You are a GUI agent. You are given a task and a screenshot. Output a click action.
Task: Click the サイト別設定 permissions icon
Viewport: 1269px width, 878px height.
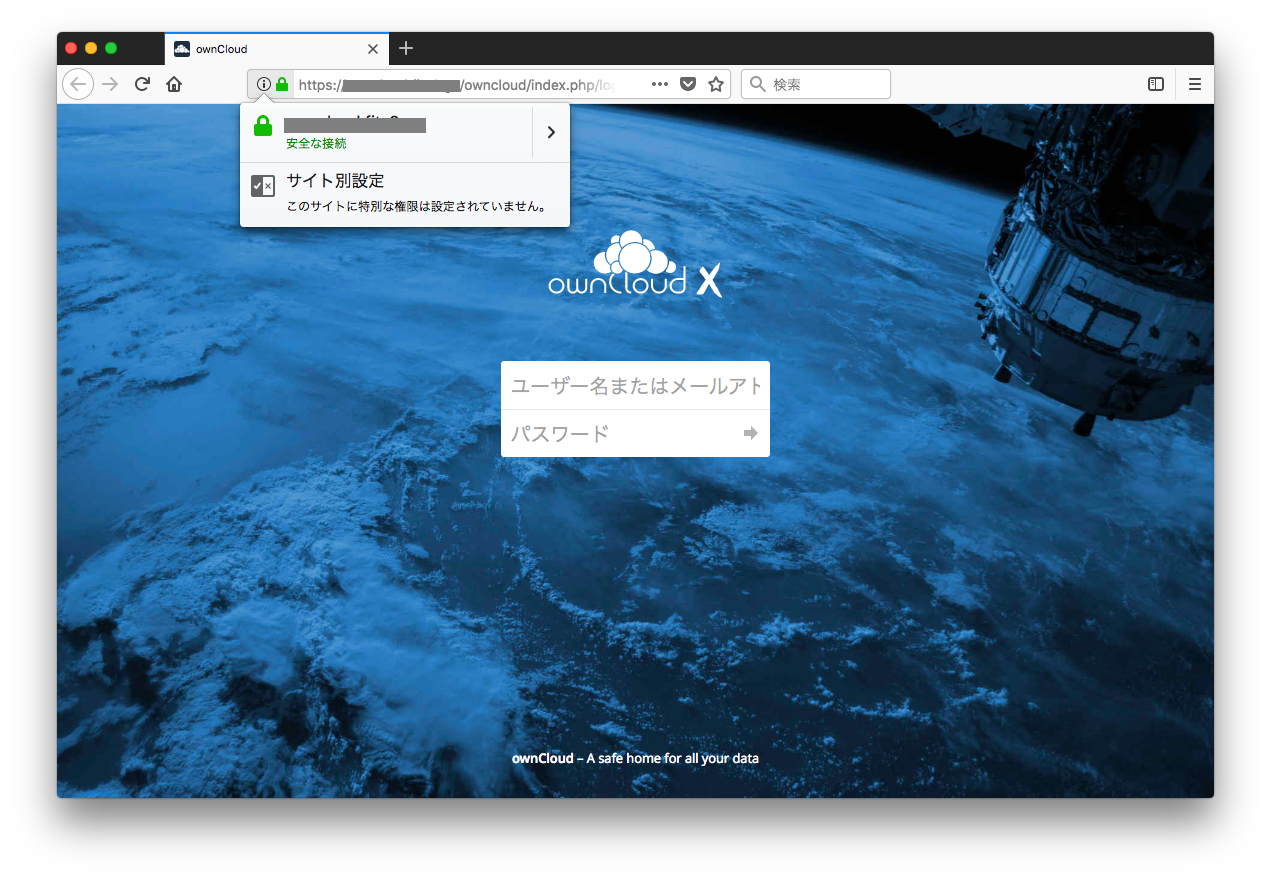pos(263,186)
